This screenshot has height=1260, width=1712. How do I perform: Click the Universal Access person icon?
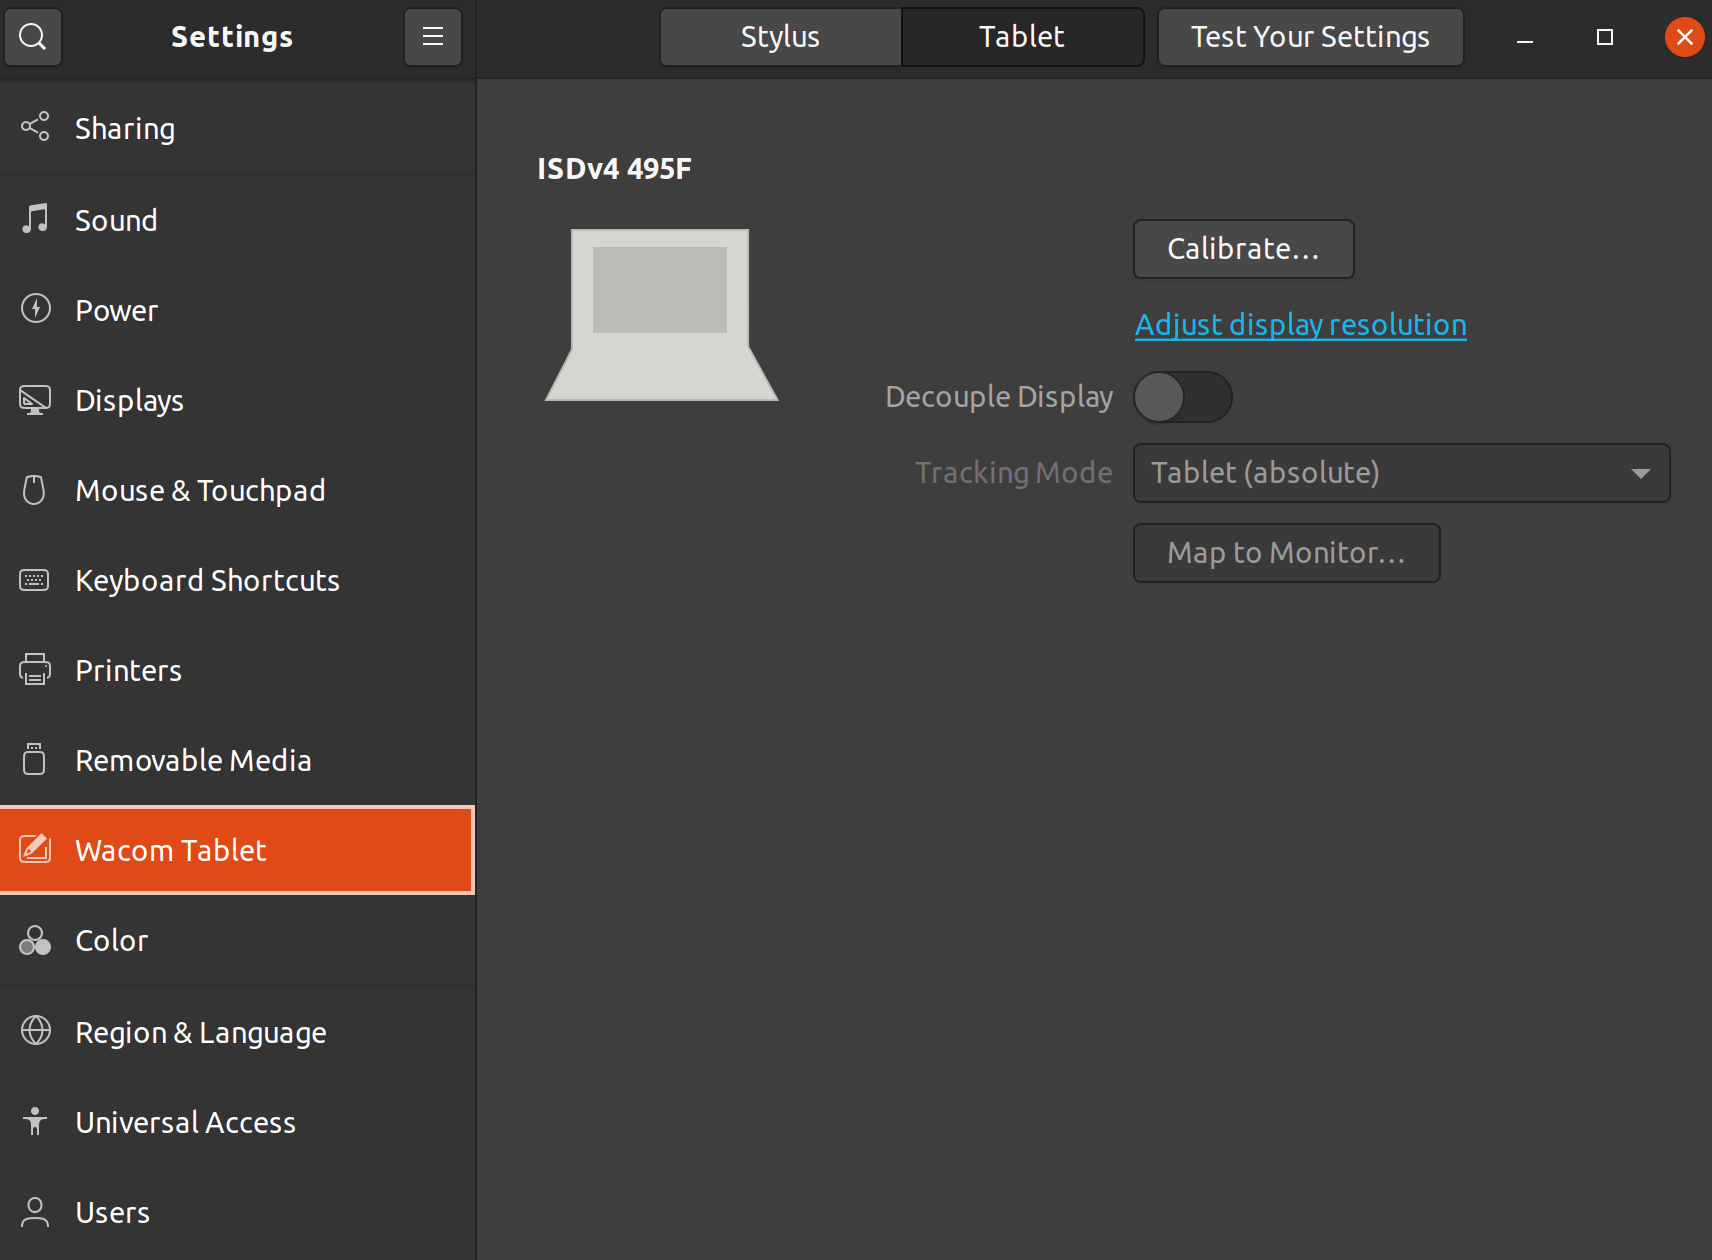coord(35,1121)
